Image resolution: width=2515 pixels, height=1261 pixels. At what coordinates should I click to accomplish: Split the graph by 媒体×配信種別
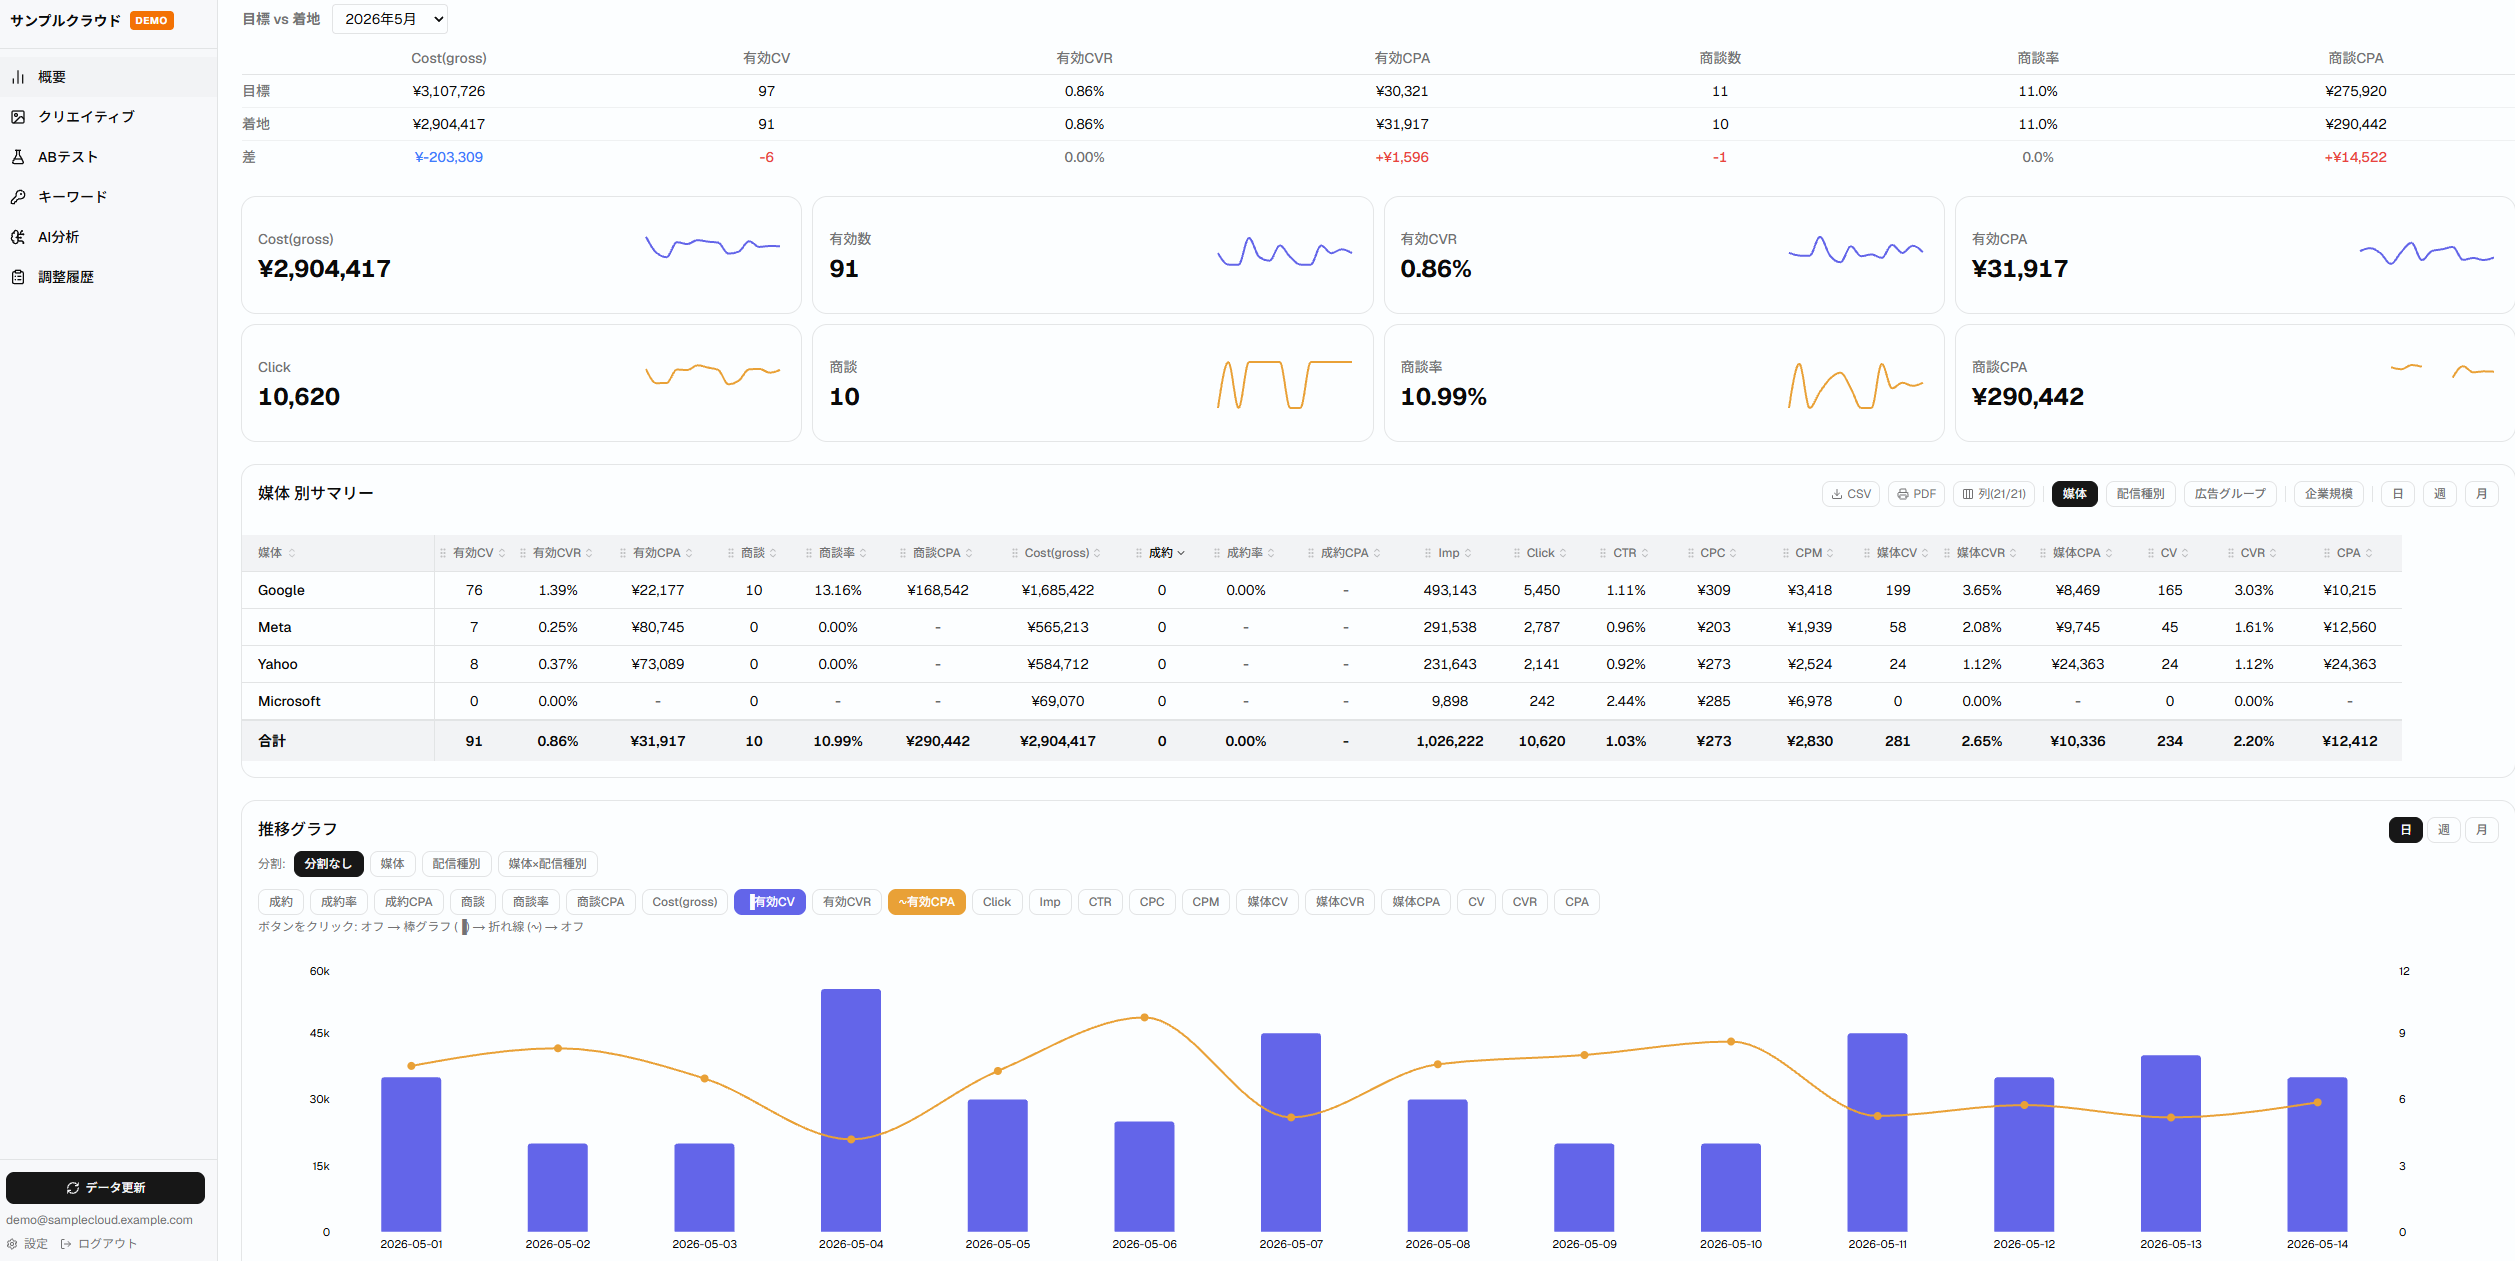click(x=547, y=864)
